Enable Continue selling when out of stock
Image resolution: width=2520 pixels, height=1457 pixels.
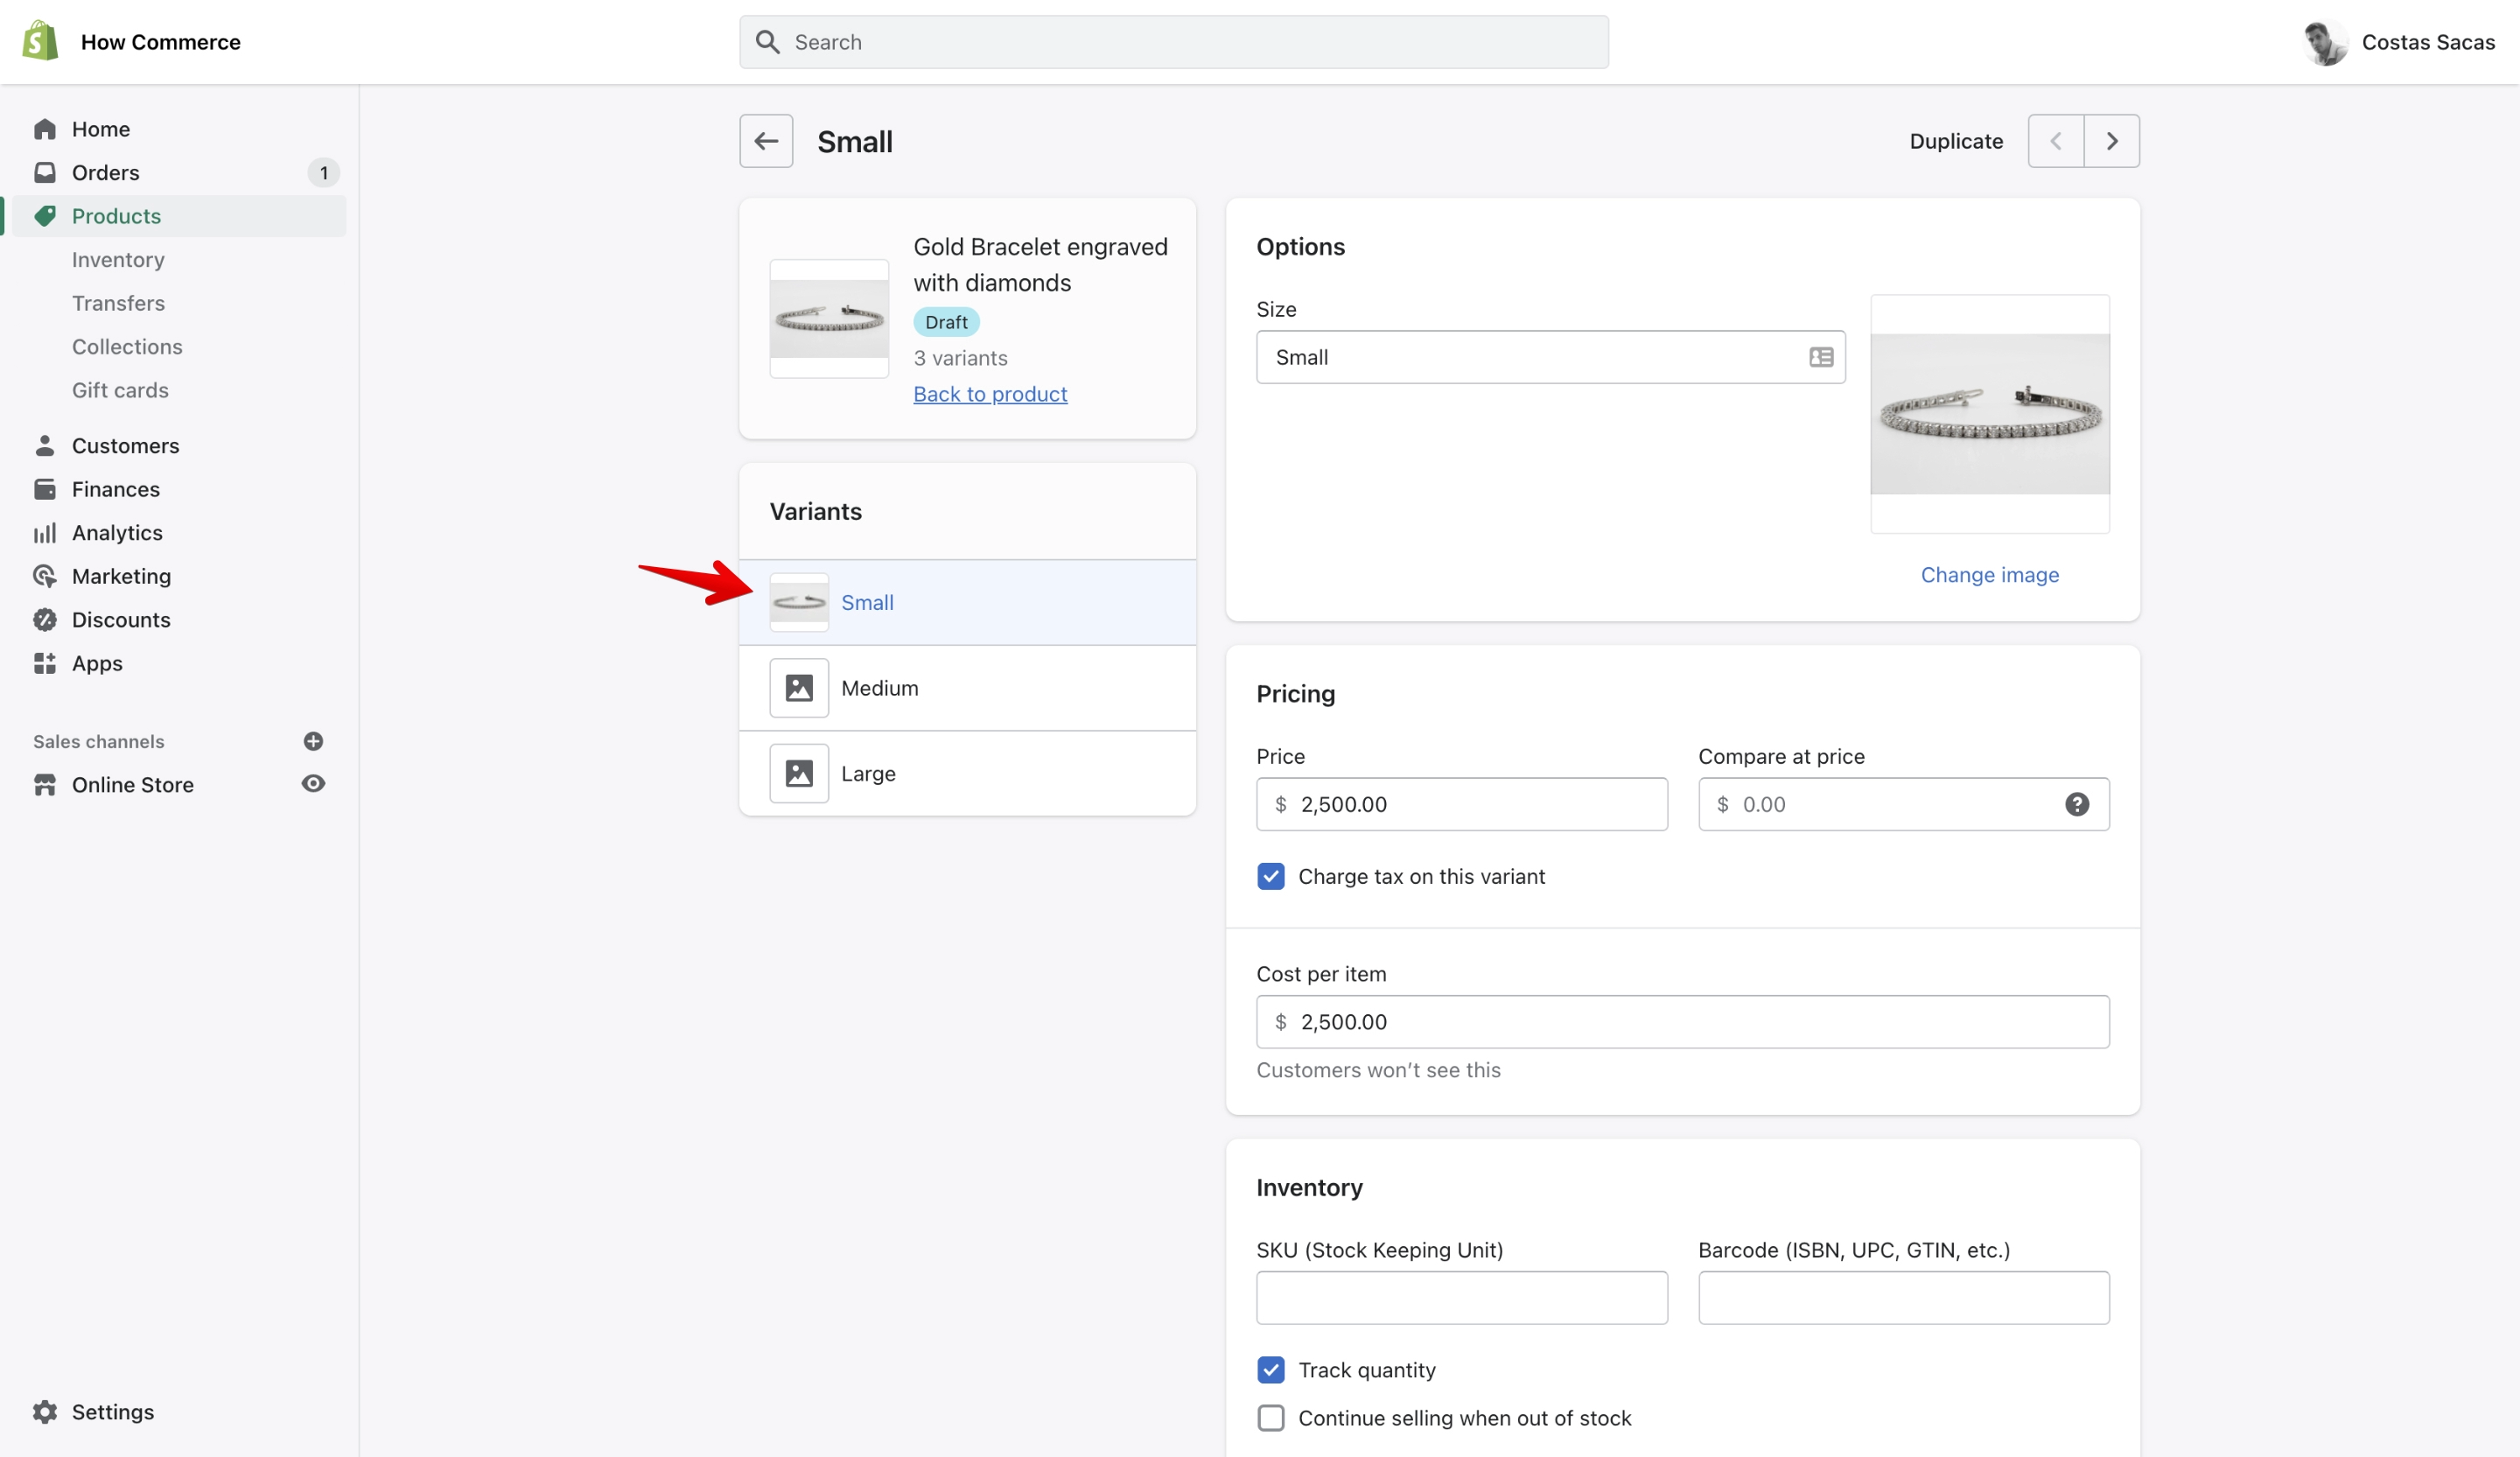point(1271,1418)
